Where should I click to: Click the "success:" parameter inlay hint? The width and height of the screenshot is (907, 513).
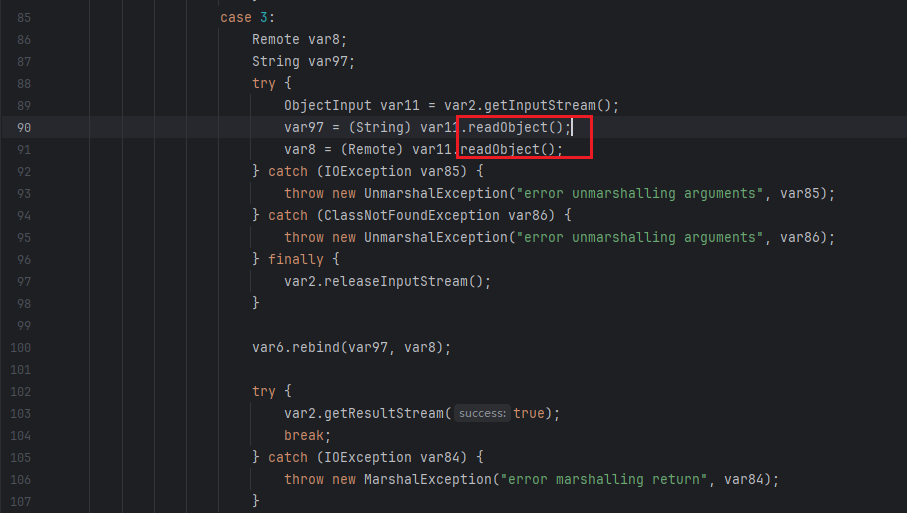coord(483,413)
